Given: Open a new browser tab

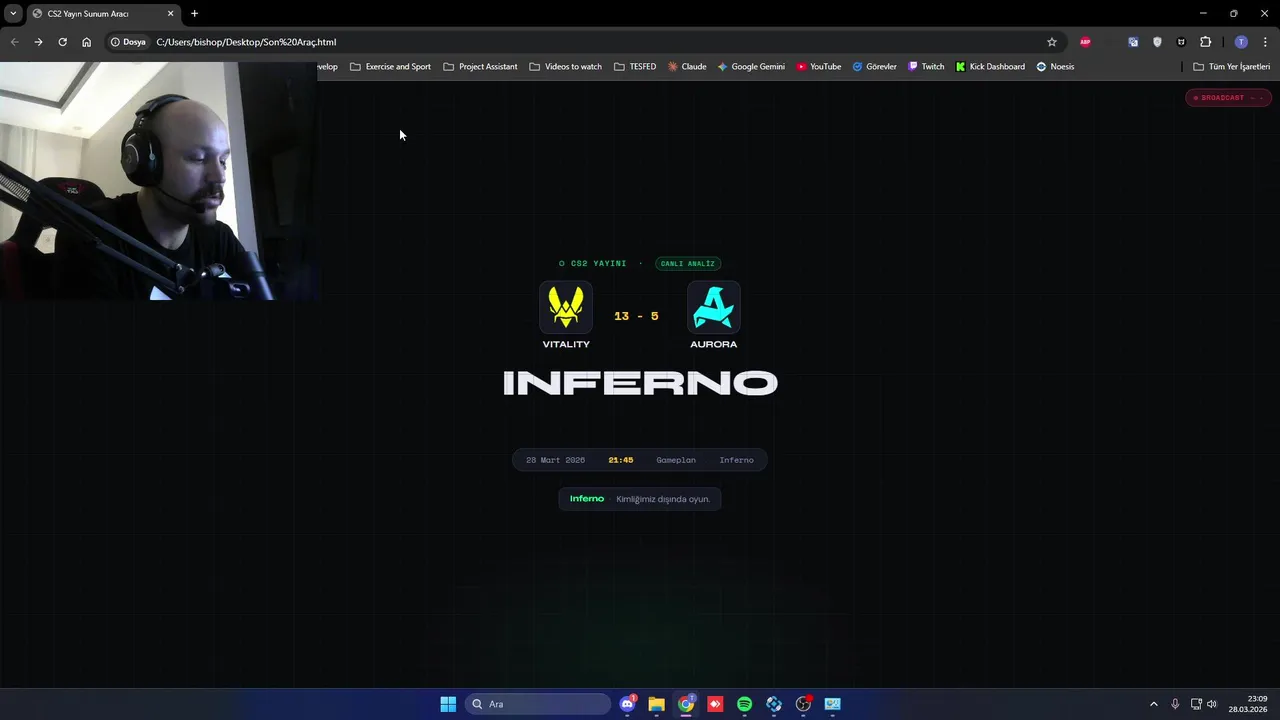Looking at the screenshot, I should click(194, 14).
